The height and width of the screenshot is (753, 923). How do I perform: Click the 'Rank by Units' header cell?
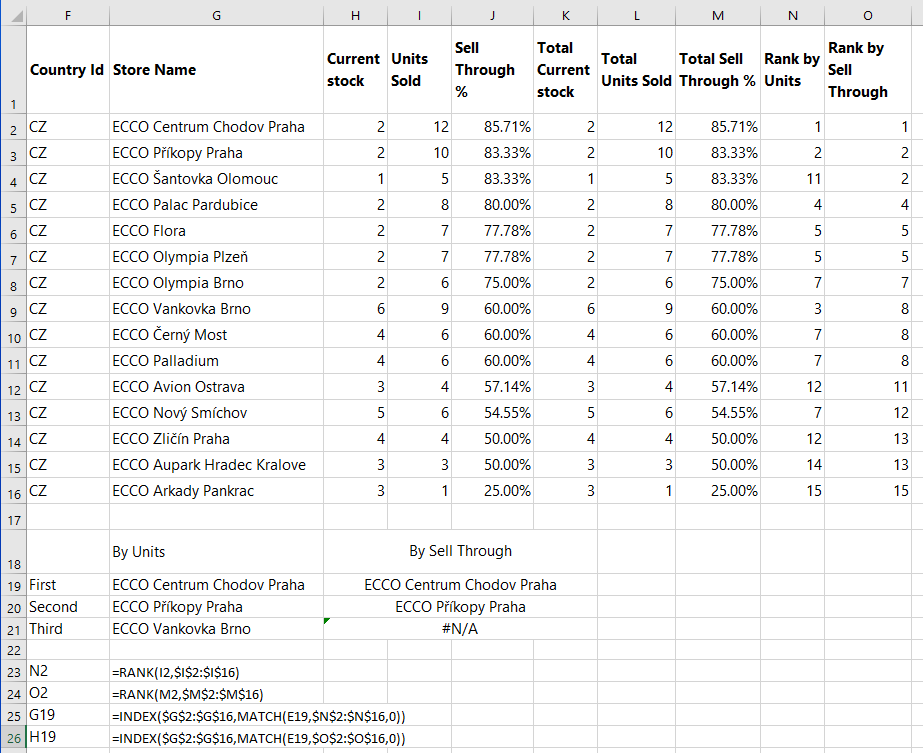pyautogui.click(x=792, y=70)
